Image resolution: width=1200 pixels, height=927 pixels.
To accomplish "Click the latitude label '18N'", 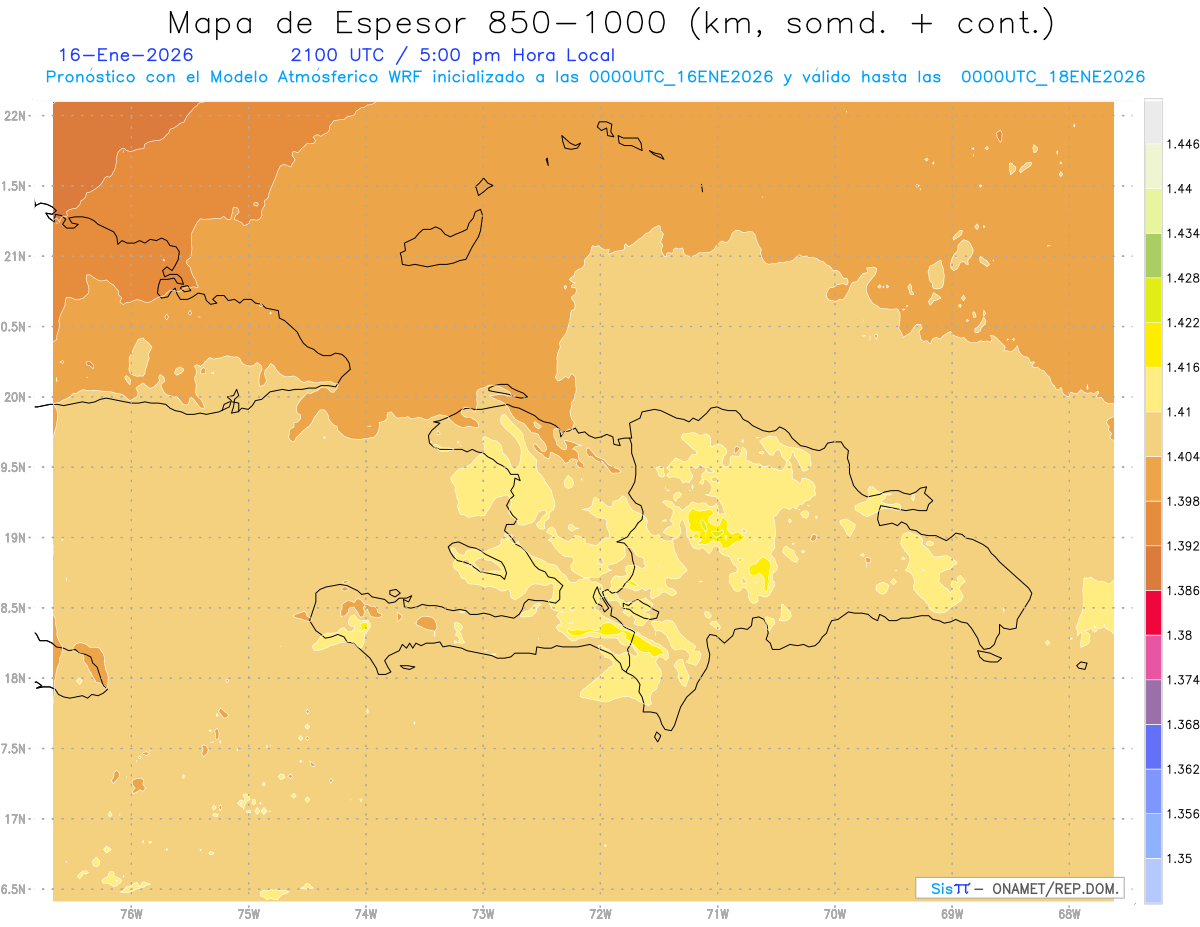I will (x=16, y=679).
